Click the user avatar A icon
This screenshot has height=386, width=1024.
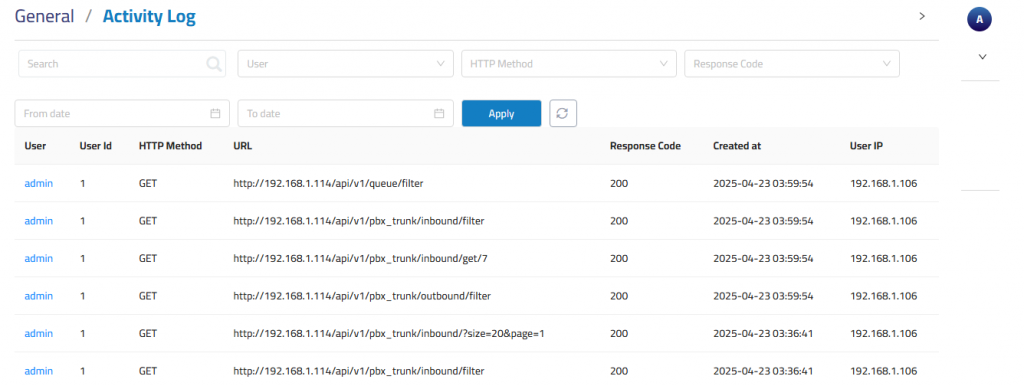[x=979, y=20]
